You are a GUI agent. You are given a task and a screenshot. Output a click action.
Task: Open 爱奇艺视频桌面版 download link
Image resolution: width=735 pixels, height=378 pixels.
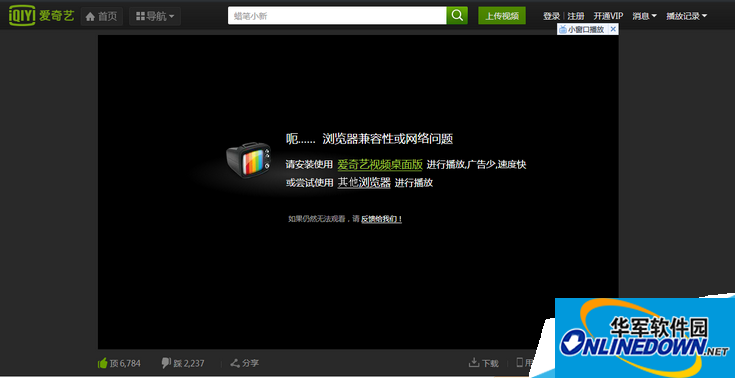tap(380, 165)
